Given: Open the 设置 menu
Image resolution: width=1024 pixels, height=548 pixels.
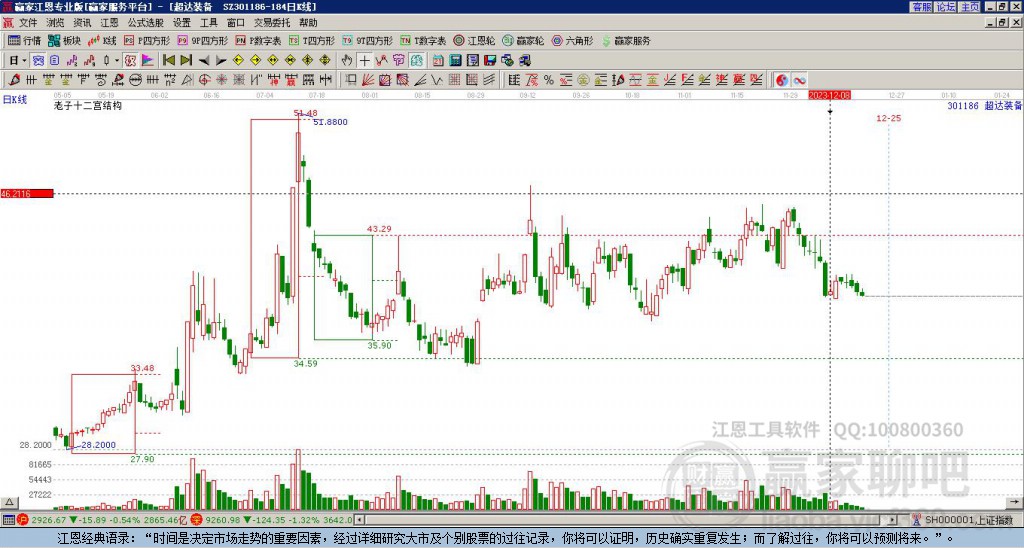Looking at the screenshot, I should coord(182,23).
